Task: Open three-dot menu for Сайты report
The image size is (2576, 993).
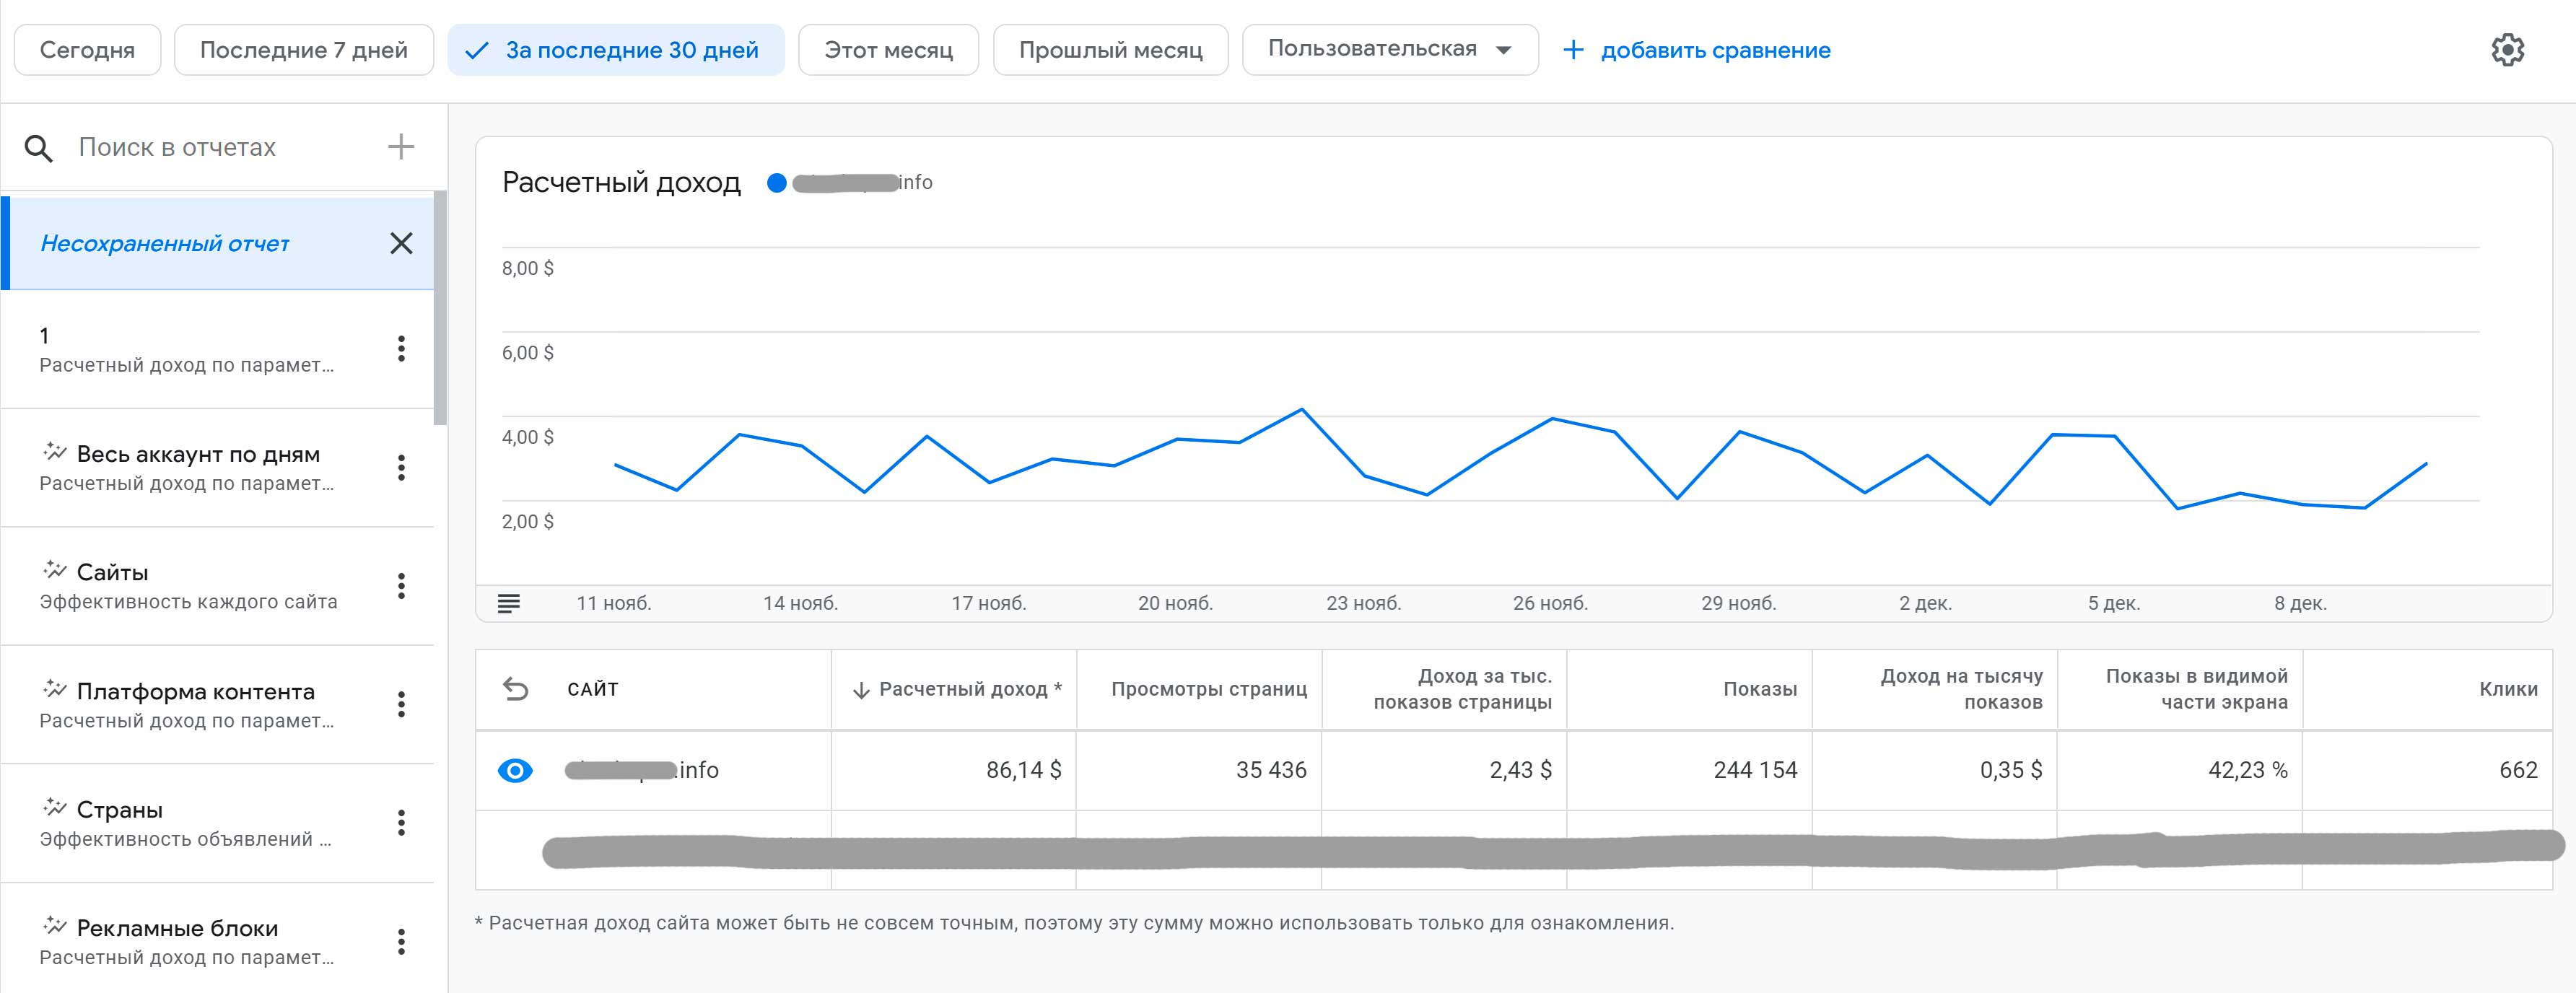Action: point(401,586)
